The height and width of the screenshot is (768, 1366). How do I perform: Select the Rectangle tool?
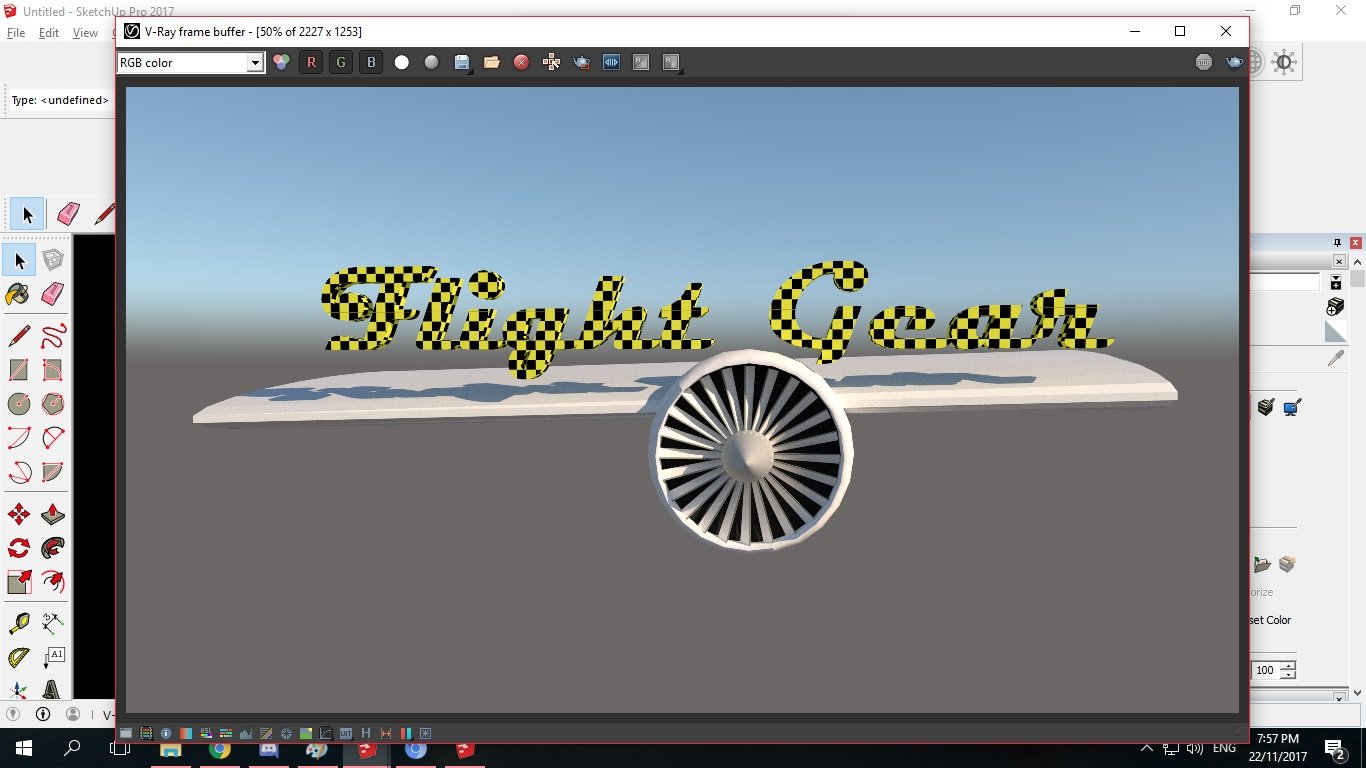pyautogui.click(x=19, y=370)
